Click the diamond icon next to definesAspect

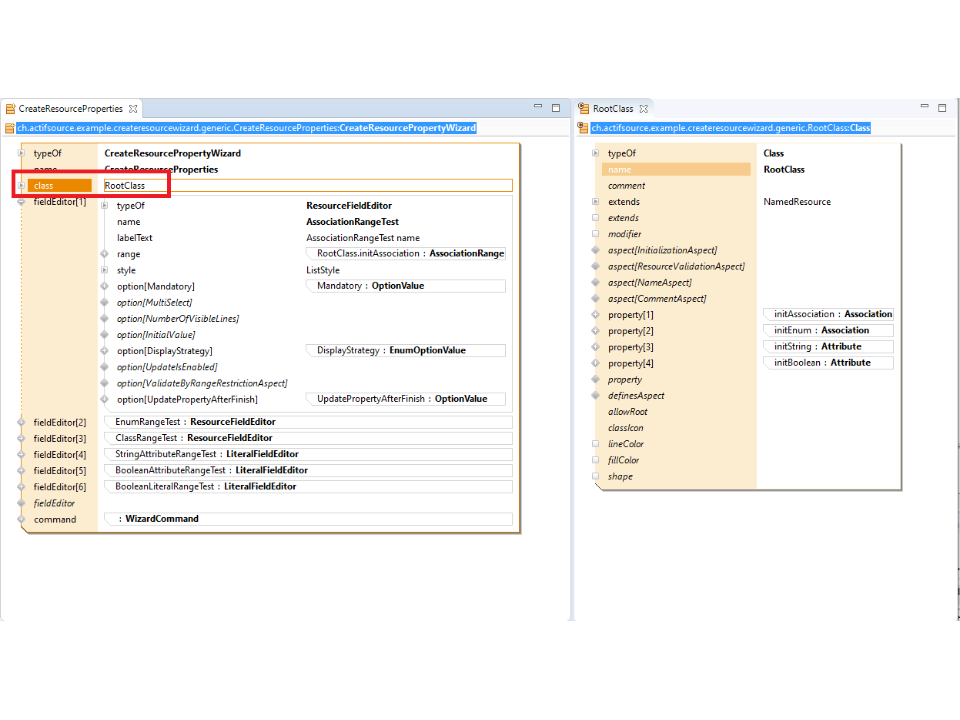coord(596,396)
